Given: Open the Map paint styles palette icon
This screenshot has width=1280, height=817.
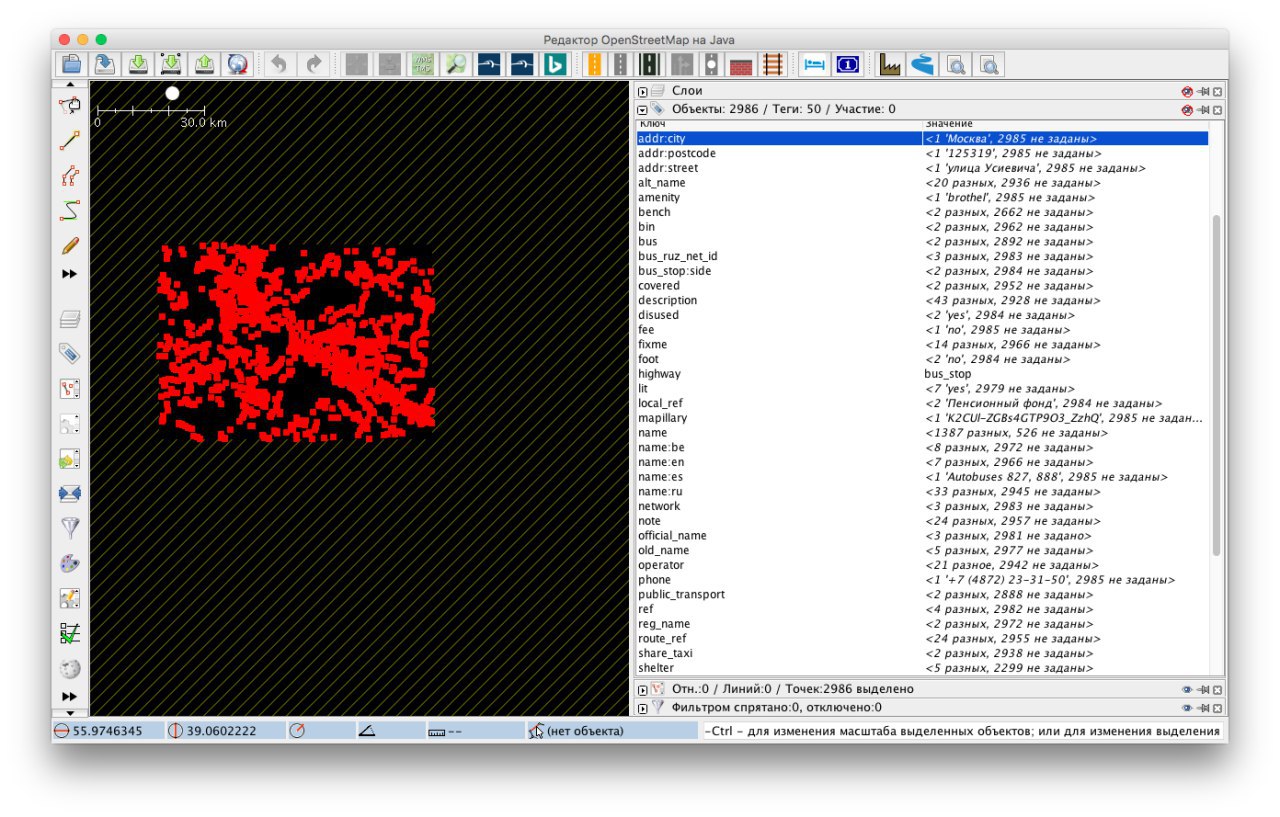Looking at the screenshot, I should pos(70,563).
